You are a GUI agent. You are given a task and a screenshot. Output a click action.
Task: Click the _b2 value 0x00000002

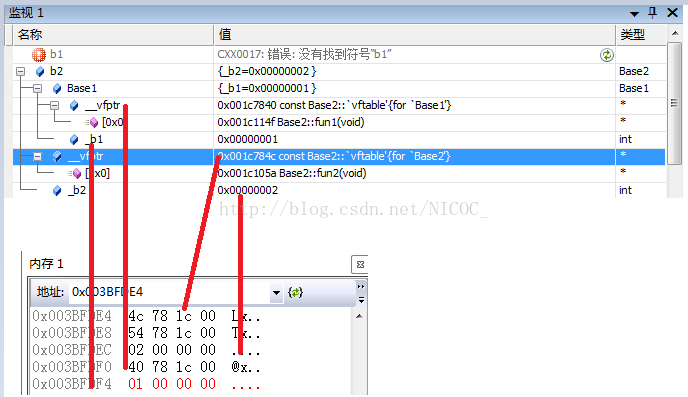tap(247, 190)
